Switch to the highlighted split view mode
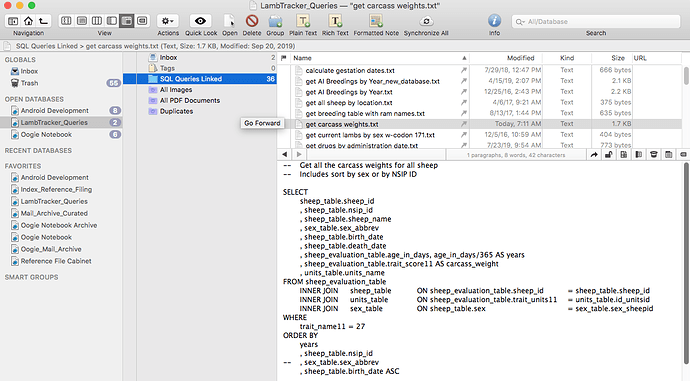Image resolution: width=690 pixels, height=381 pixels. point(127,21)
